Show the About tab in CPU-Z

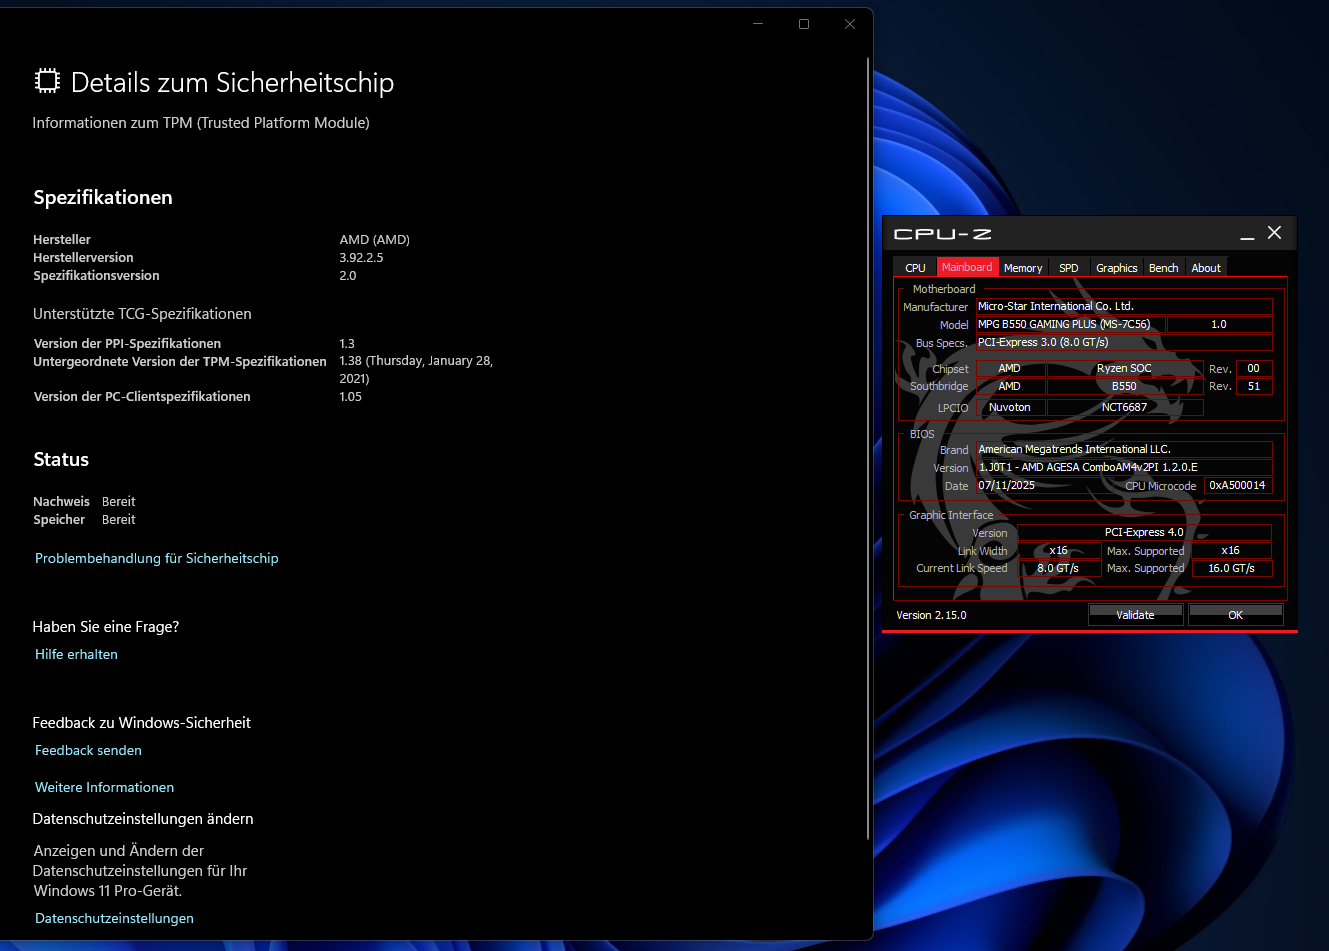tap(1206, 267)
